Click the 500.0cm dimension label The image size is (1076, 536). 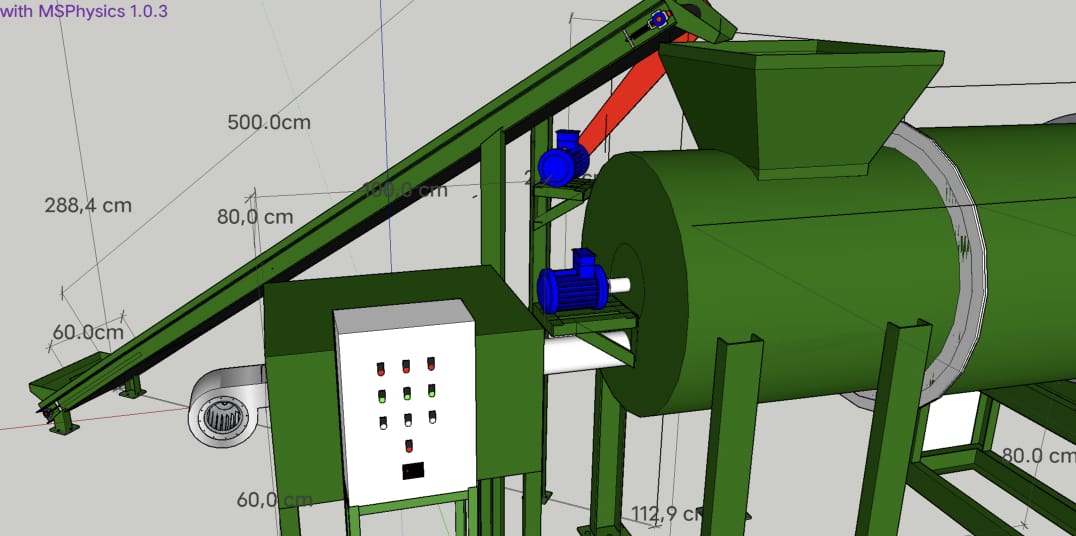269,123
